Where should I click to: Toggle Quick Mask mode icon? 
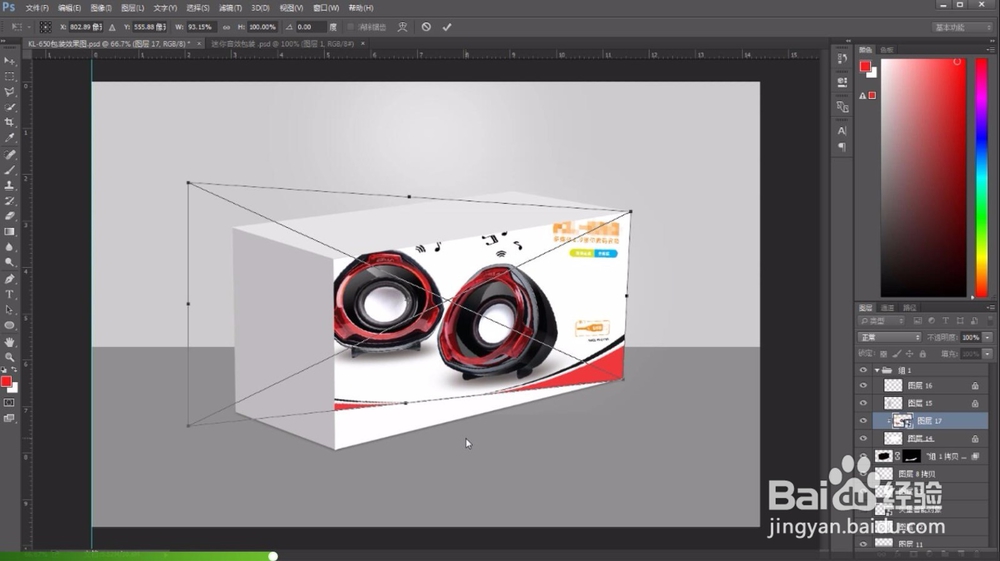click(x=9, y=403)
